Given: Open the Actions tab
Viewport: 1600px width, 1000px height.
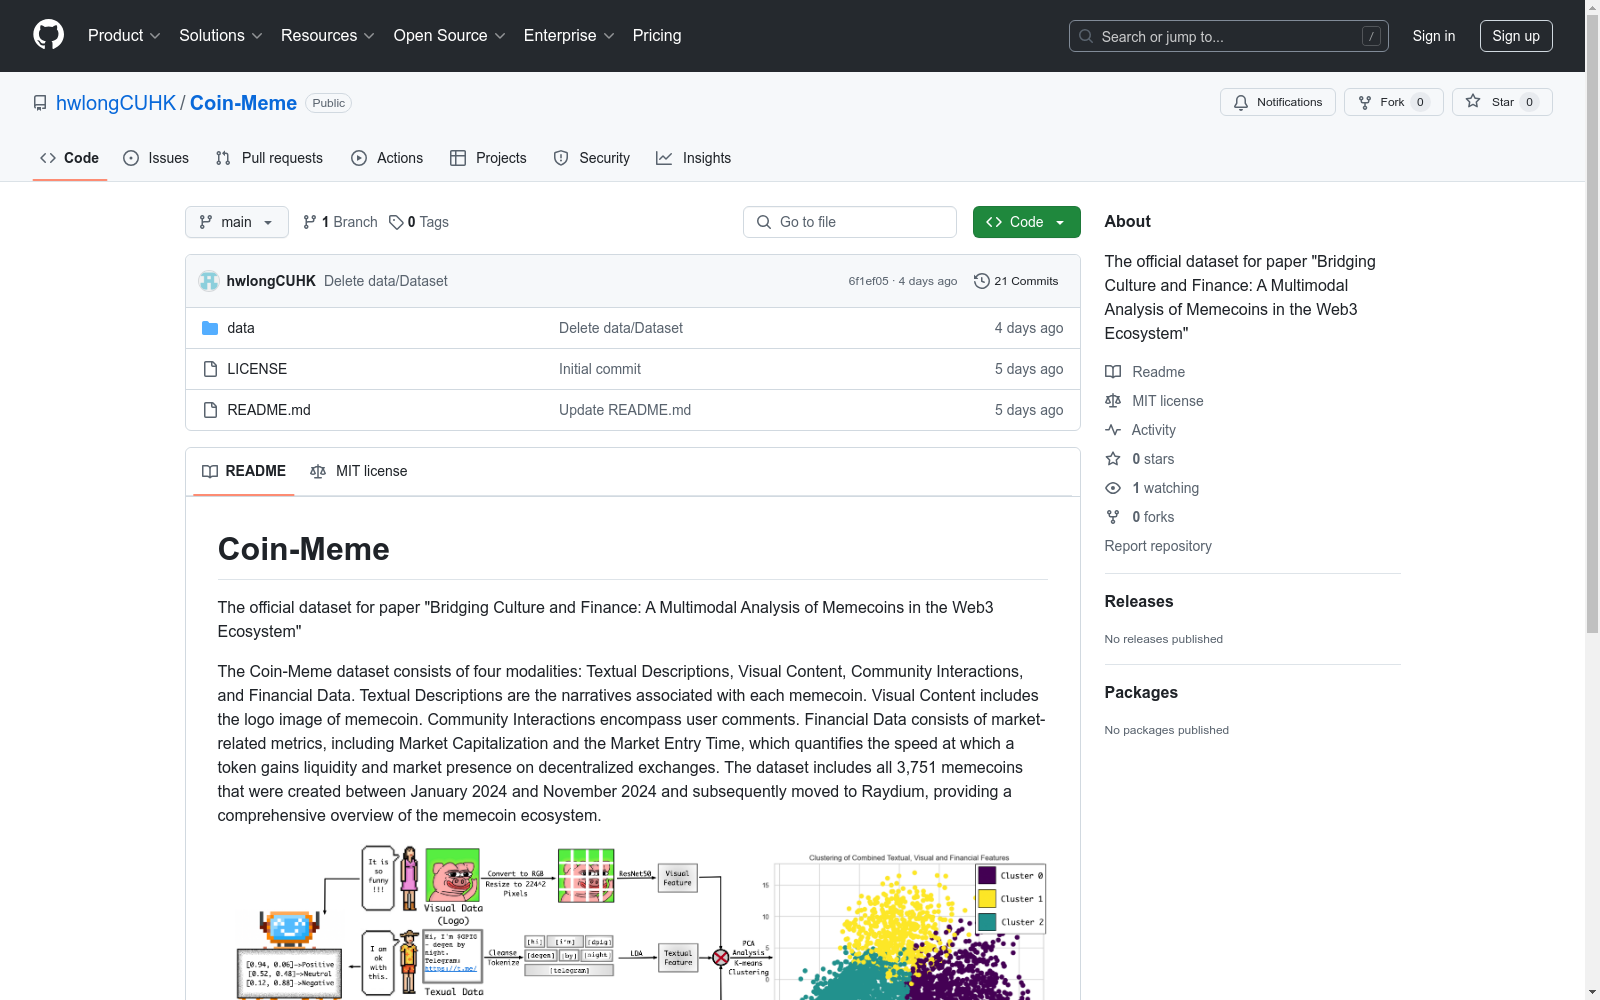Looking at the screenshot, I should point(387,158).
